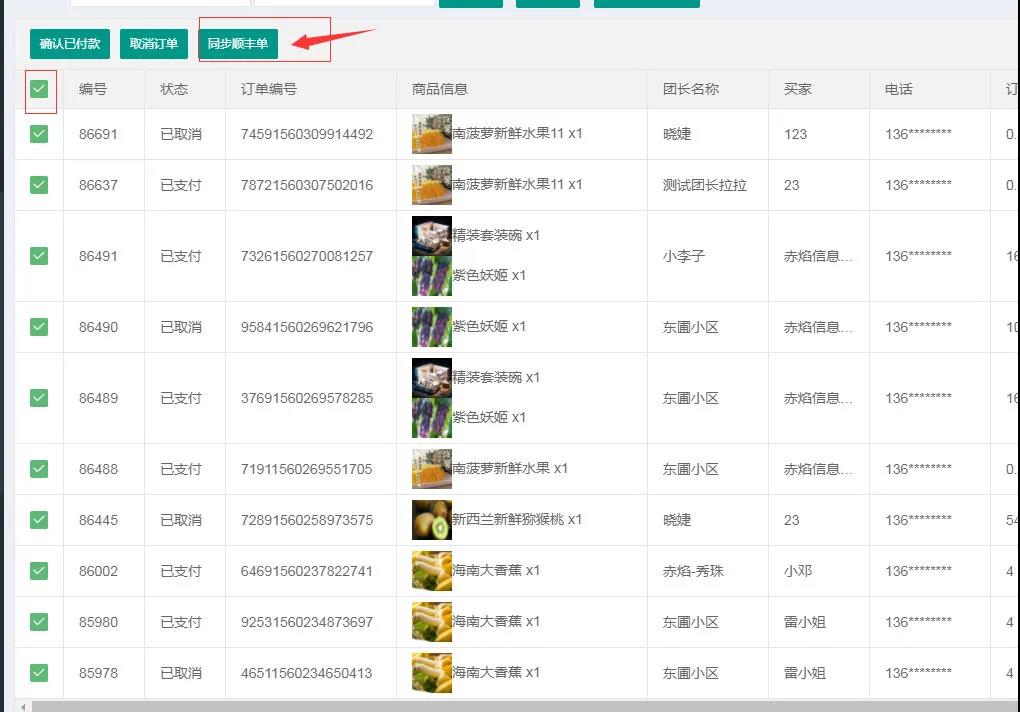
Task: Click the 团长名称 column header
Action: (691, 89)
